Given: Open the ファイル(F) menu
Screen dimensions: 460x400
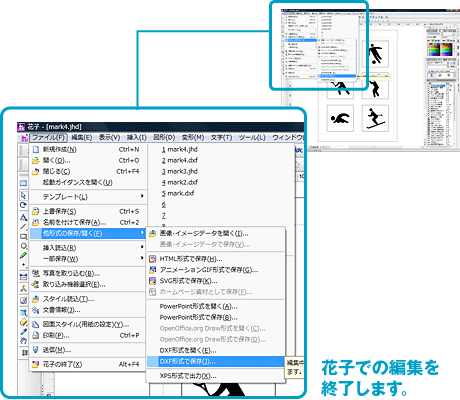Looking at the screenshot, I should 49,138.
